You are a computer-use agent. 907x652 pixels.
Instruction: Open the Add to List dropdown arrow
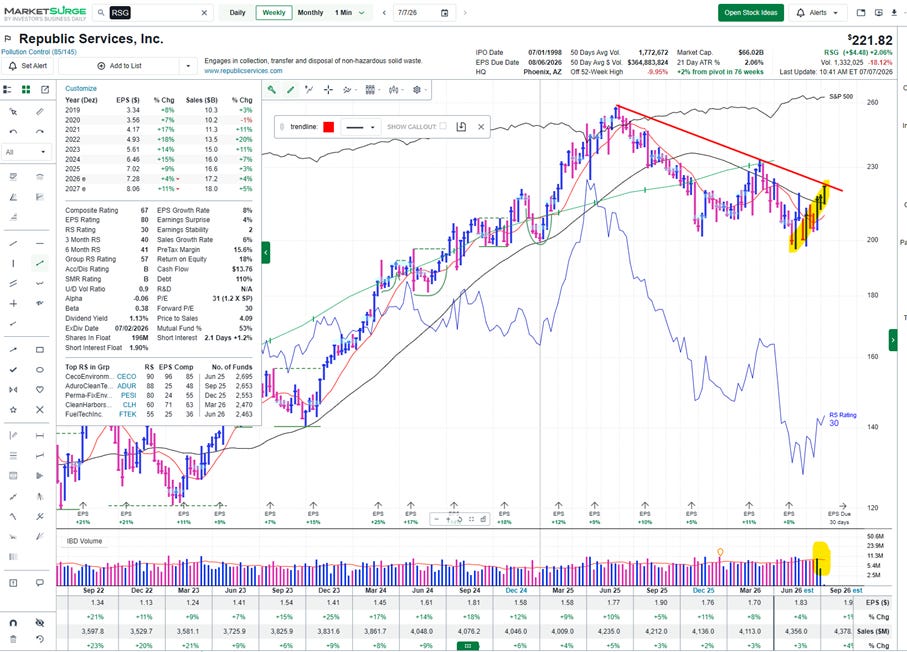pos(188,66)
